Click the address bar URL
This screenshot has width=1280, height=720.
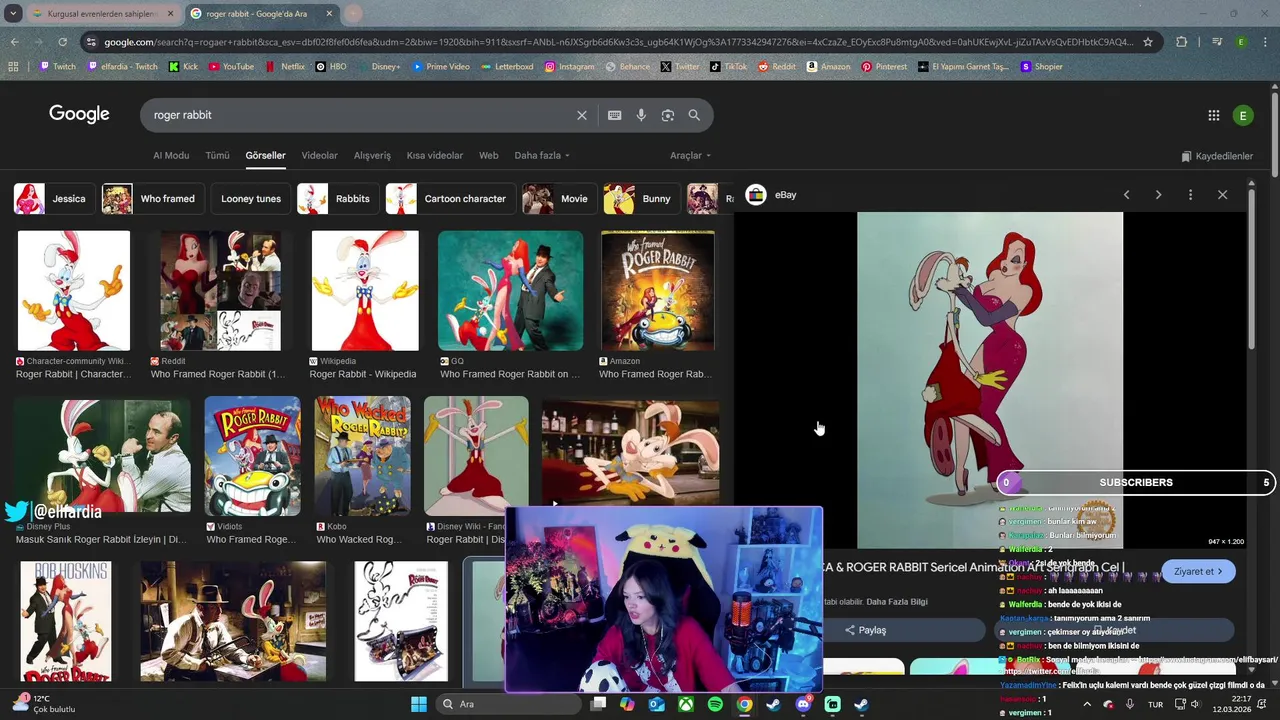click(x=619, y=42)
